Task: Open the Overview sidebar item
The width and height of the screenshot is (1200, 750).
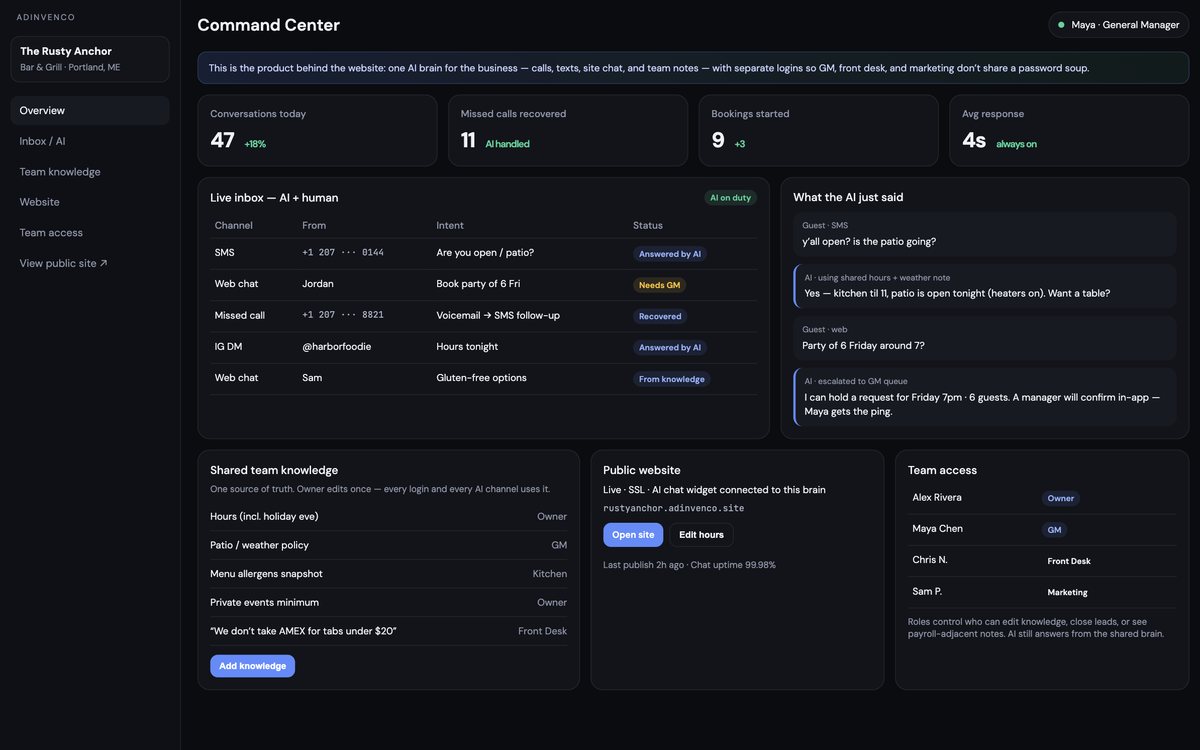Action: point(90,110)
